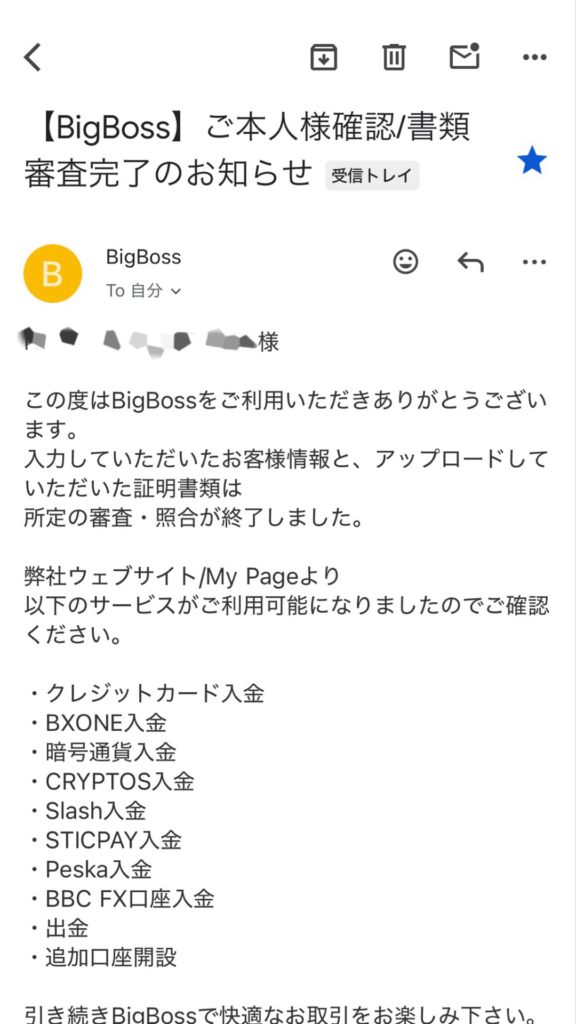Reply using the curved arrow icon
576x1024 pixels.
(x=470, y=262)
